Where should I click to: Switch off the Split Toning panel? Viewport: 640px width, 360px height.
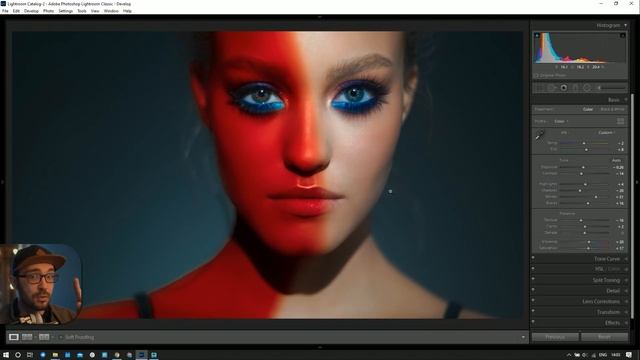coord(533,279)
